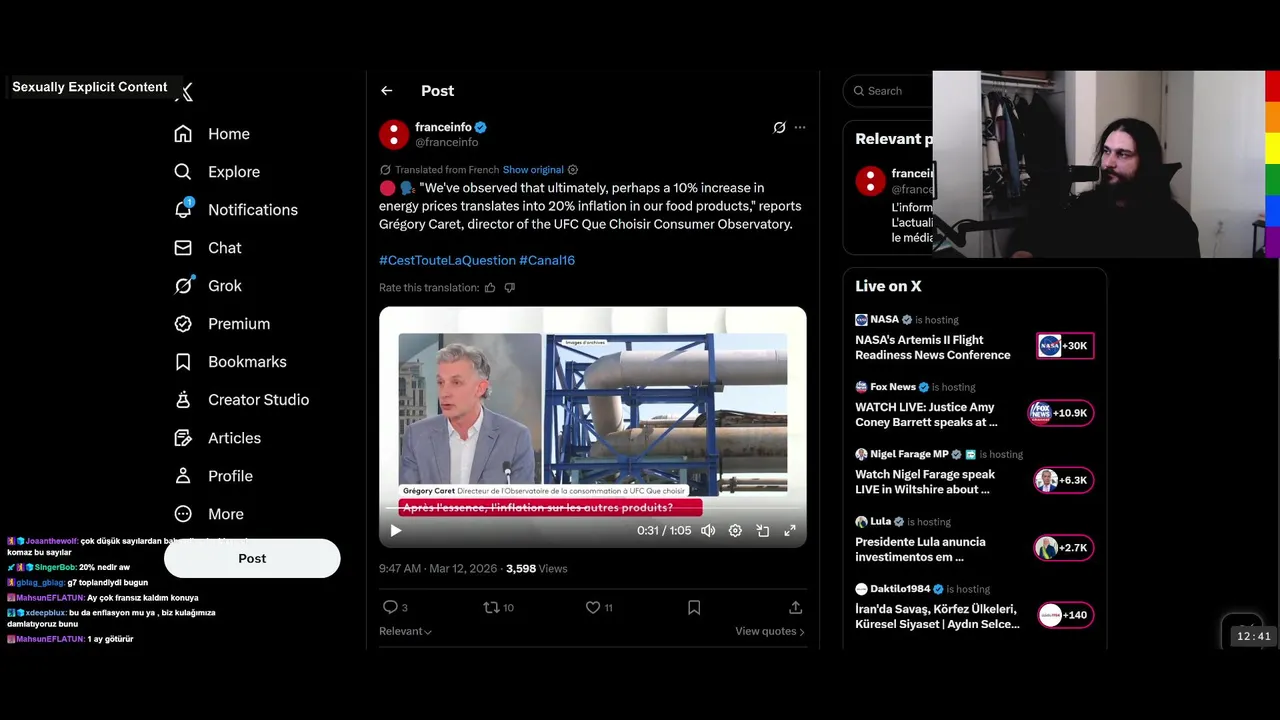Image resolution: width=1280 pixels, height=720 pixels.
Task: Go back with the arrow icon
Action: [387, 91]
